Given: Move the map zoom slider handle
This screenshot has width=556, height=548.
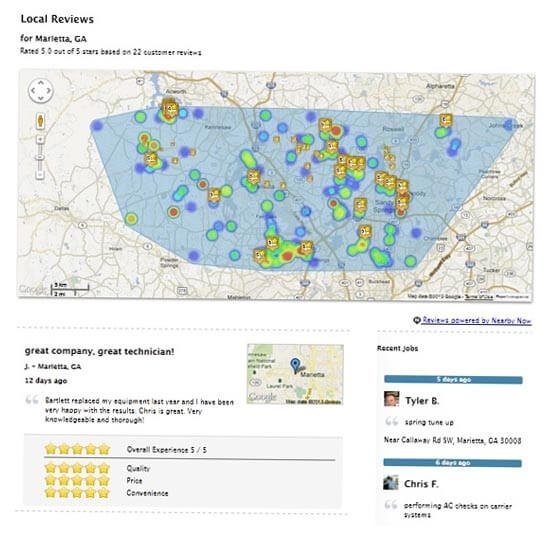Looking at the screenshot, I should [40, 156].
